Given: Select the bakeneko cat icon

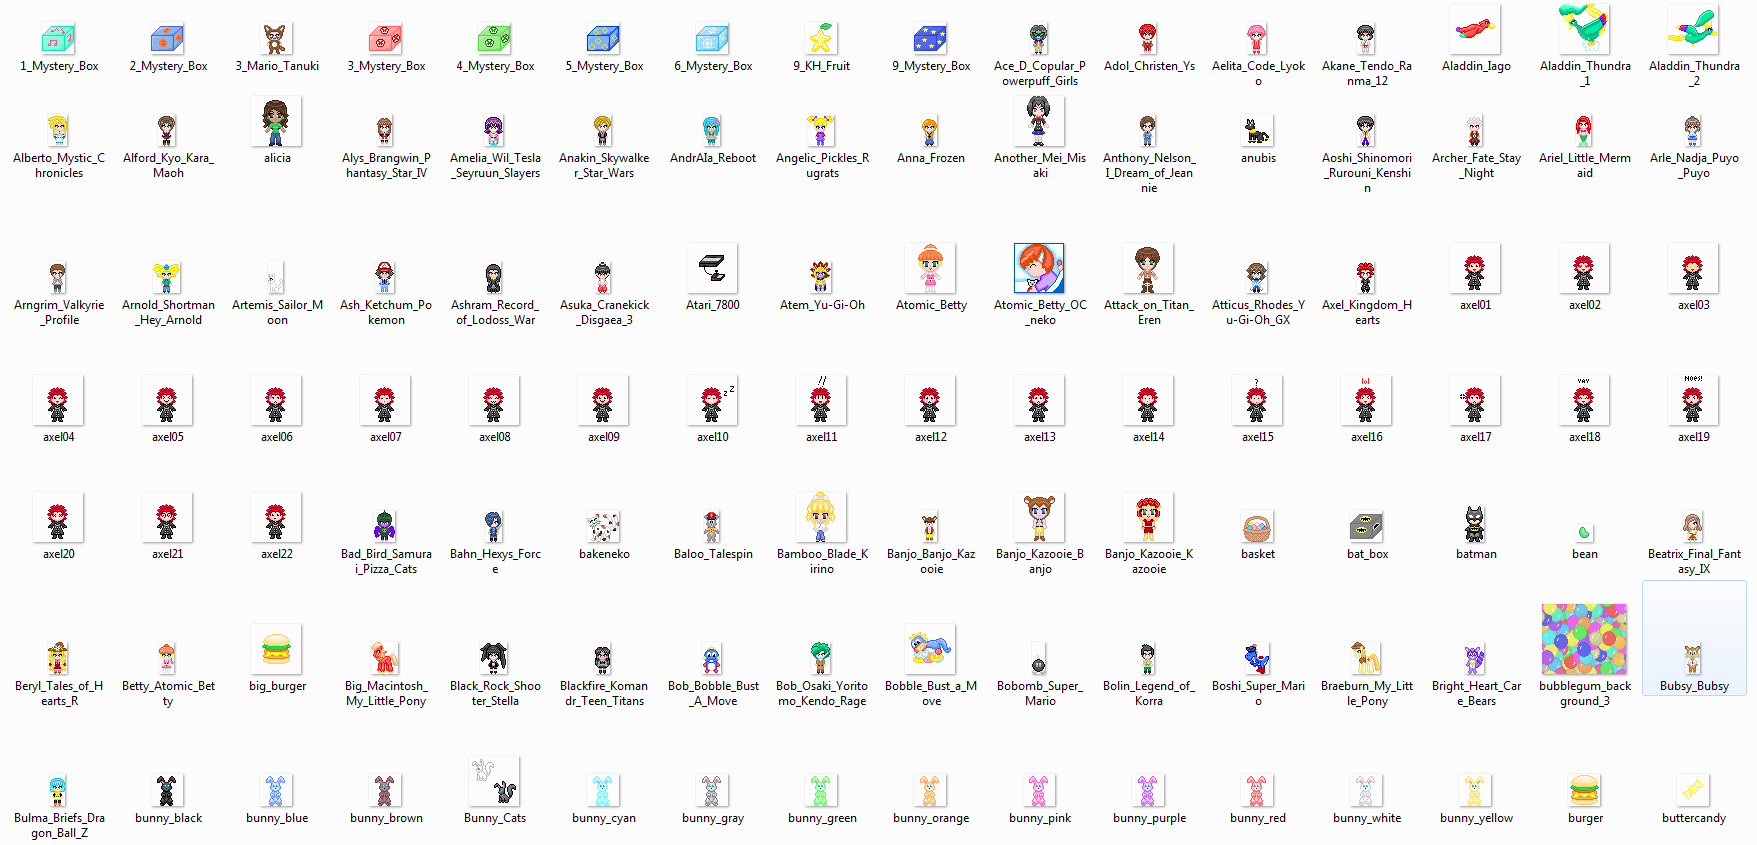Looking at the screenshot, I should pyautogui.click(x=603, y=527).
